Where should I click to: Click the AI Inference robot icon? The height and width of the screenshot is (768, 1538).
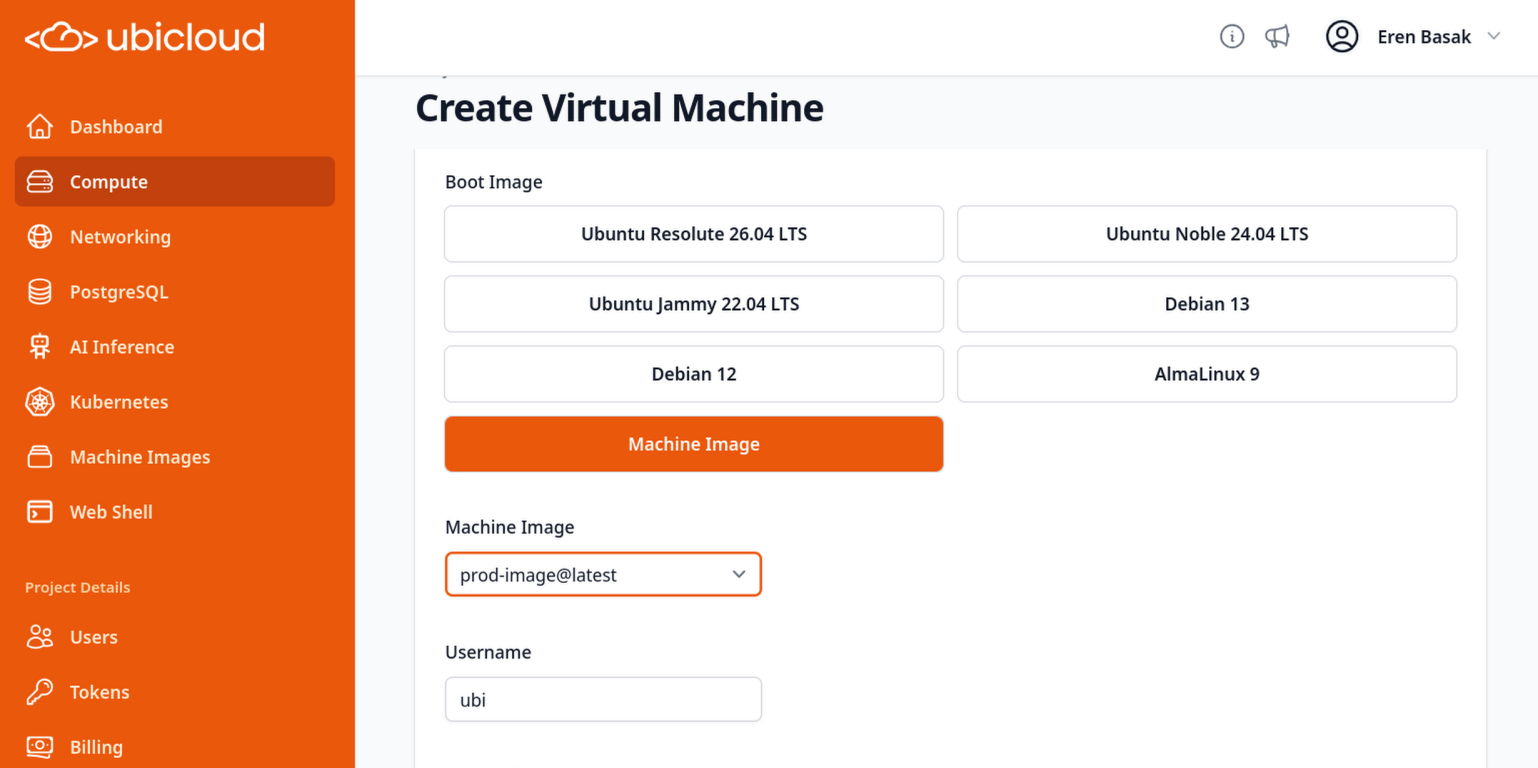pos(39,347)
